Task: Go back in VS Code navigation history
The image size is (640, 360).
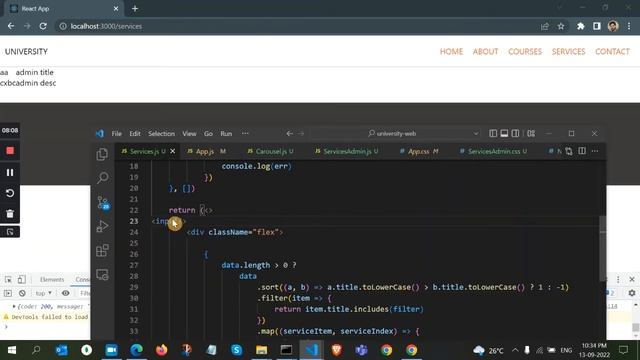Action: [x=289, y=133]
